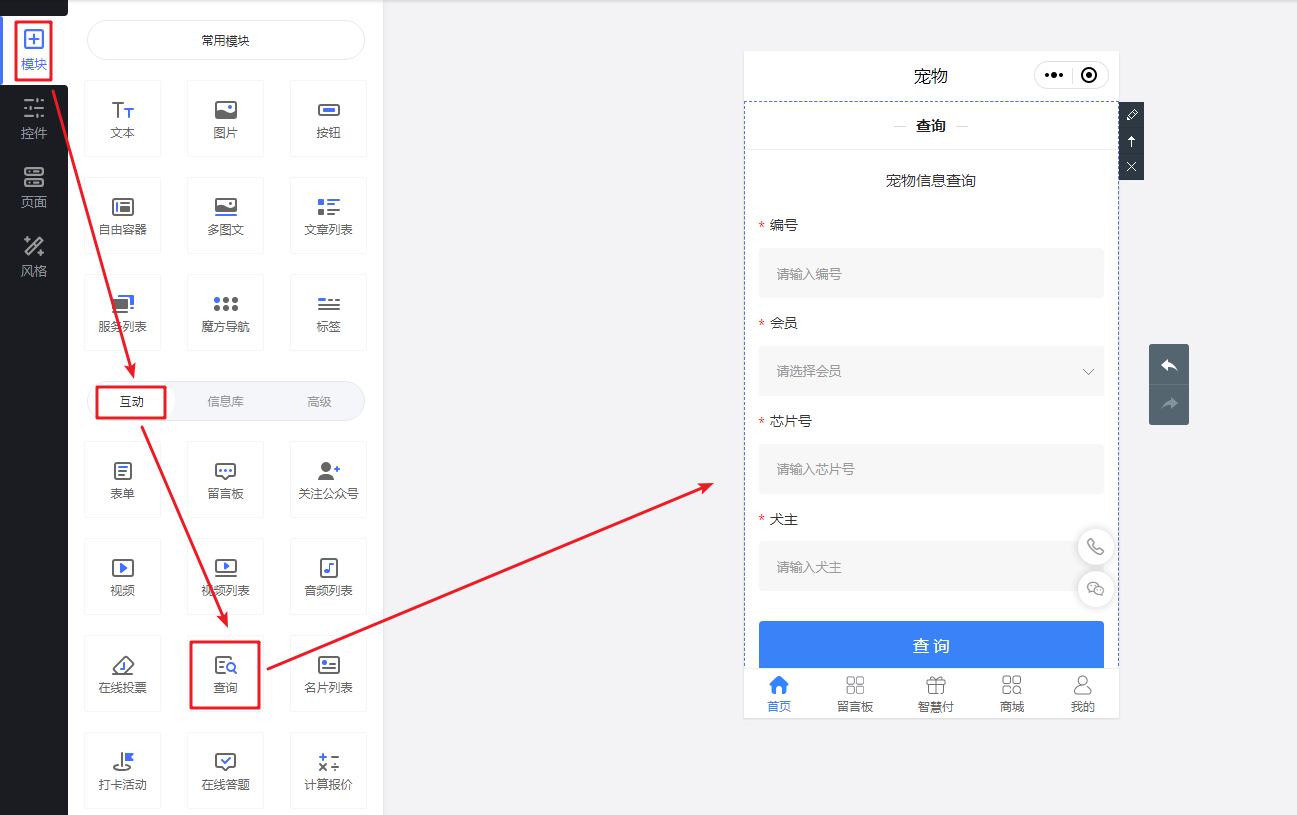Go to the 留言板 bottom tab
This screenshot has height=815, width=1297.
tap(855, 694)
